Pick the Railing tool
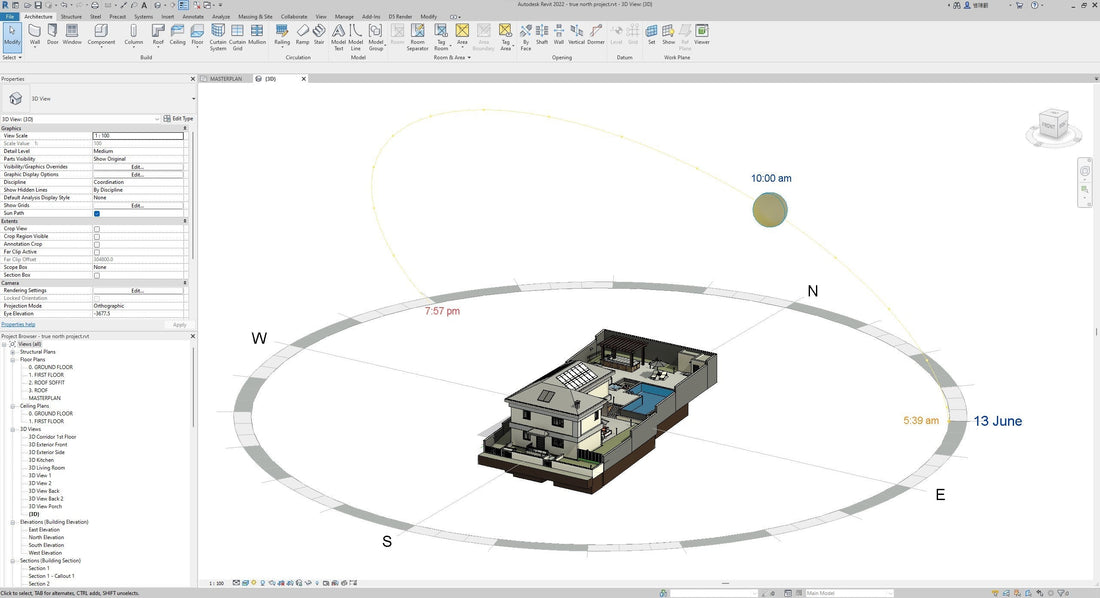Screen dimensions: 1100x598 point(282,35)
